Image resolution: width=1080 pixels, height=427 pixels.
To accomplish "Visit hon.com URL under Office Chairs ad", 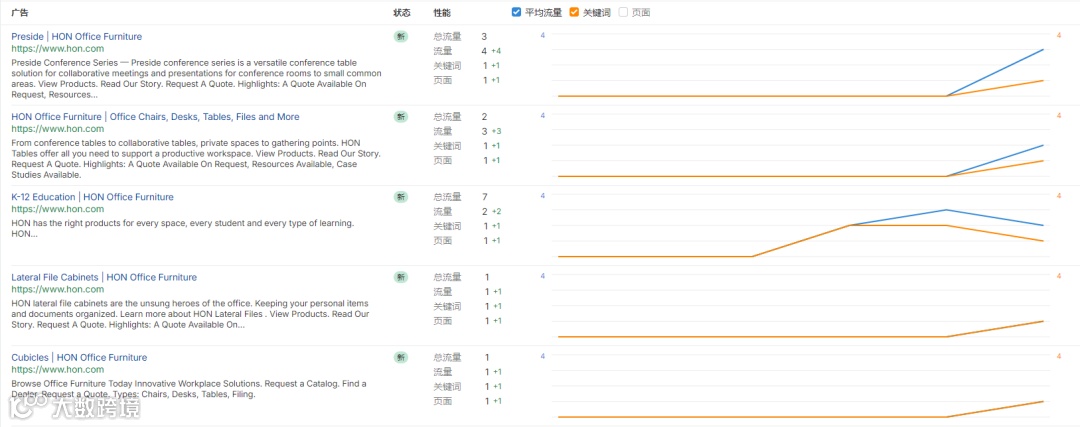I will (x=58, y=129).
